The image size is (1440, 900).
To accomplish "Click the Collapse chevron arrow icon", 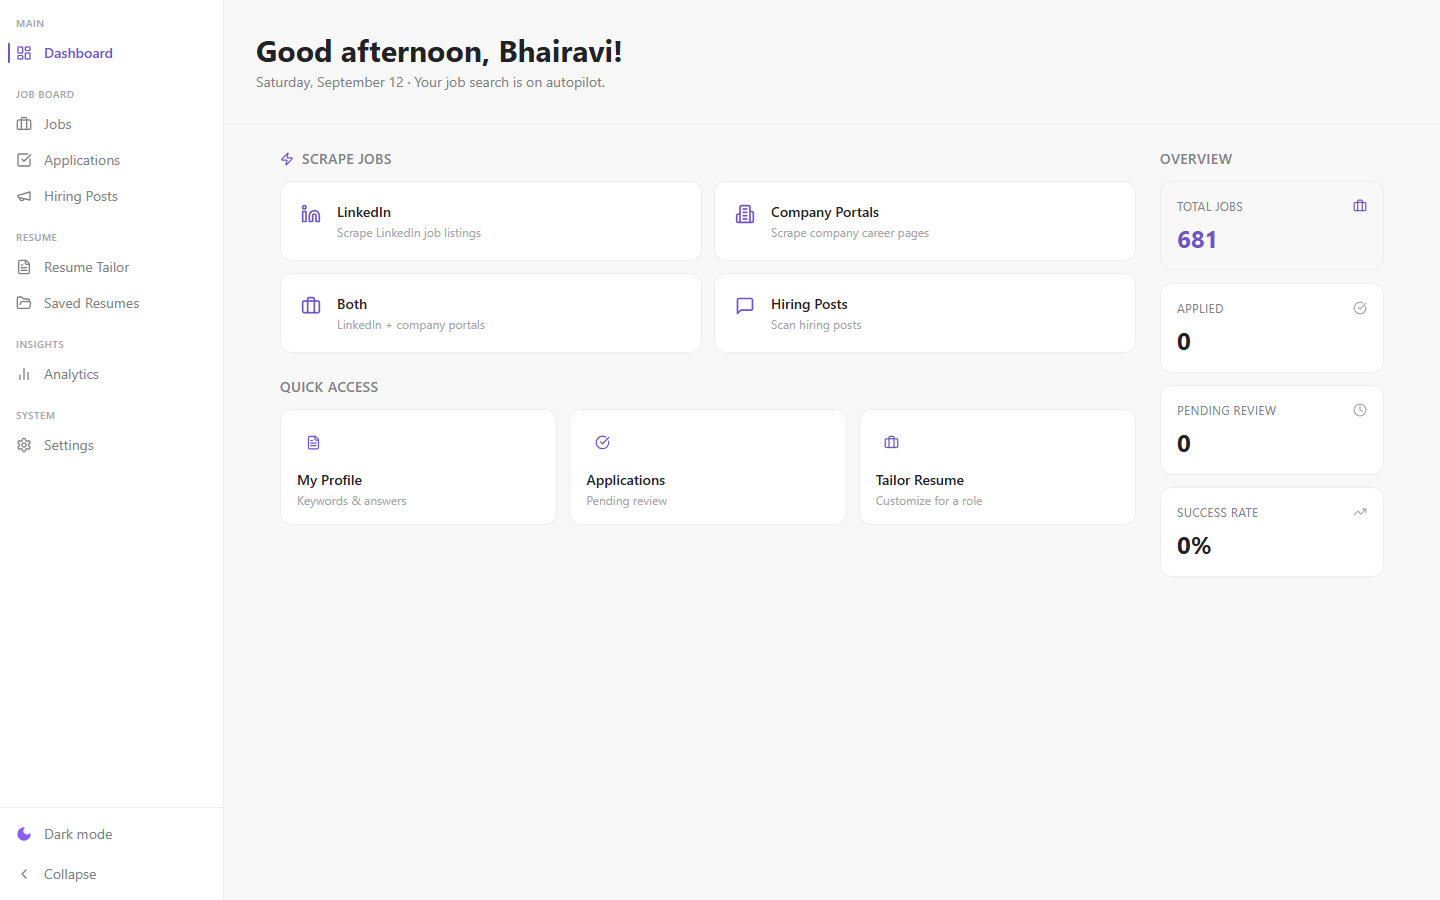I will 24,874.
